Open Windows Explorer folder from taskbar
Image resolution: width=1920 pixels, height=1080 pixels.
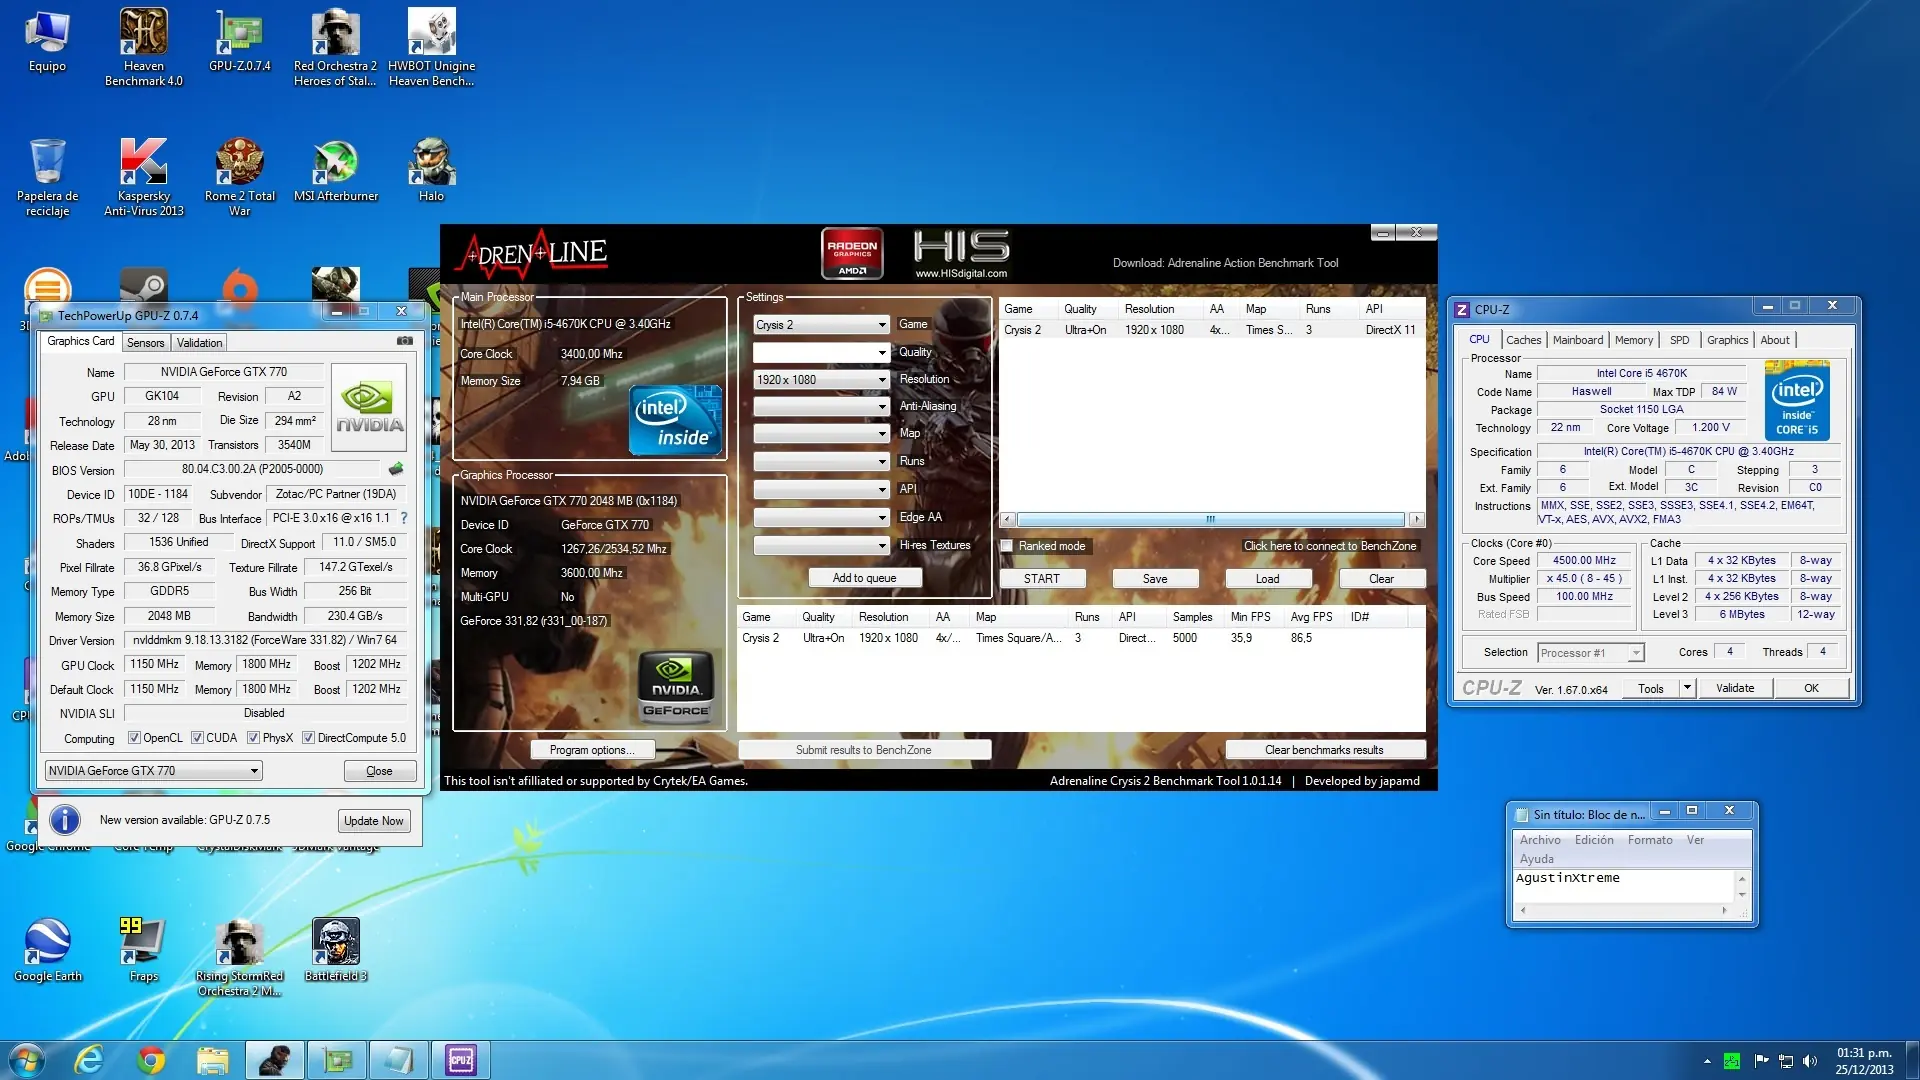click(x=213, y=1060)
